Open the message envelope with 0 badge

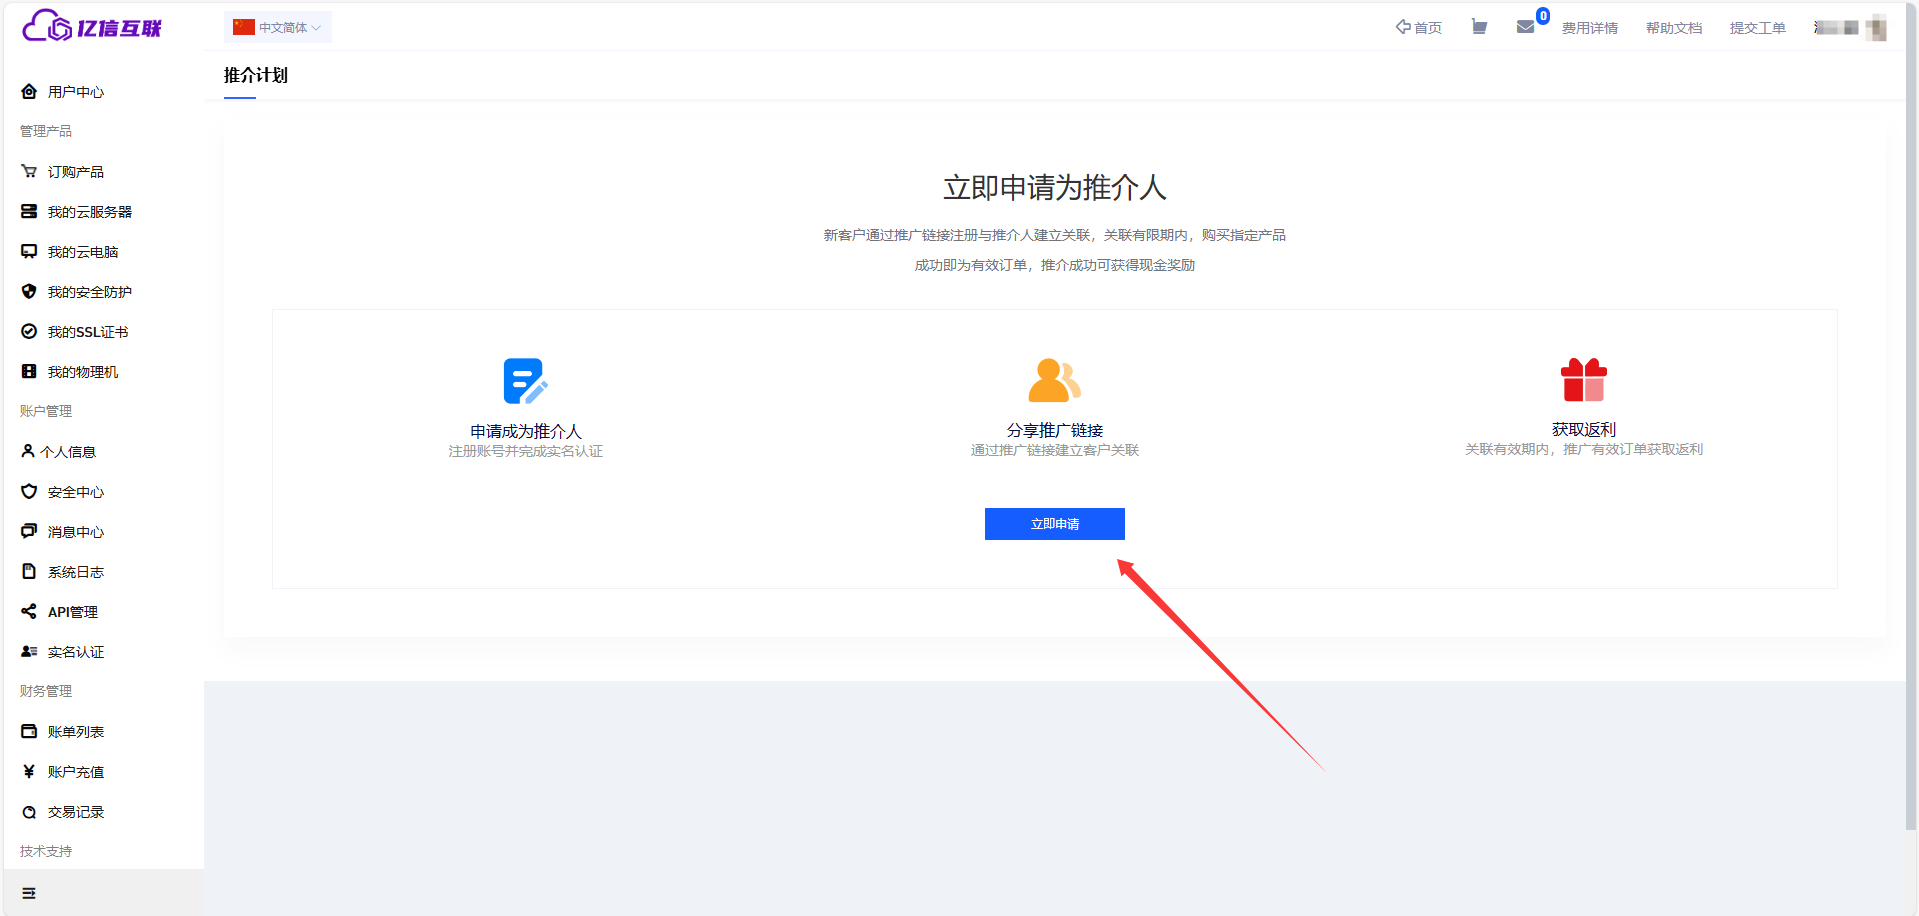click(1526, 27)
